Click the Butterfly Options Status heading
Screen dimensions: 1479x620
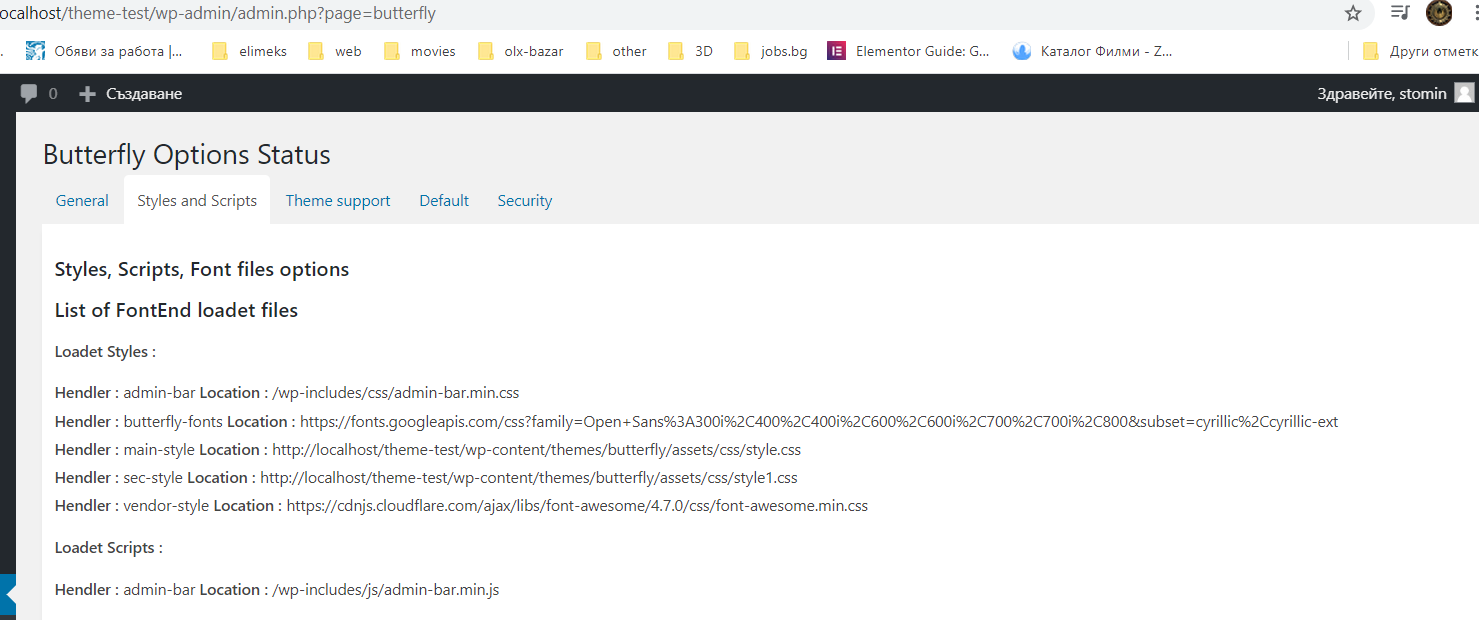[187, 155]
